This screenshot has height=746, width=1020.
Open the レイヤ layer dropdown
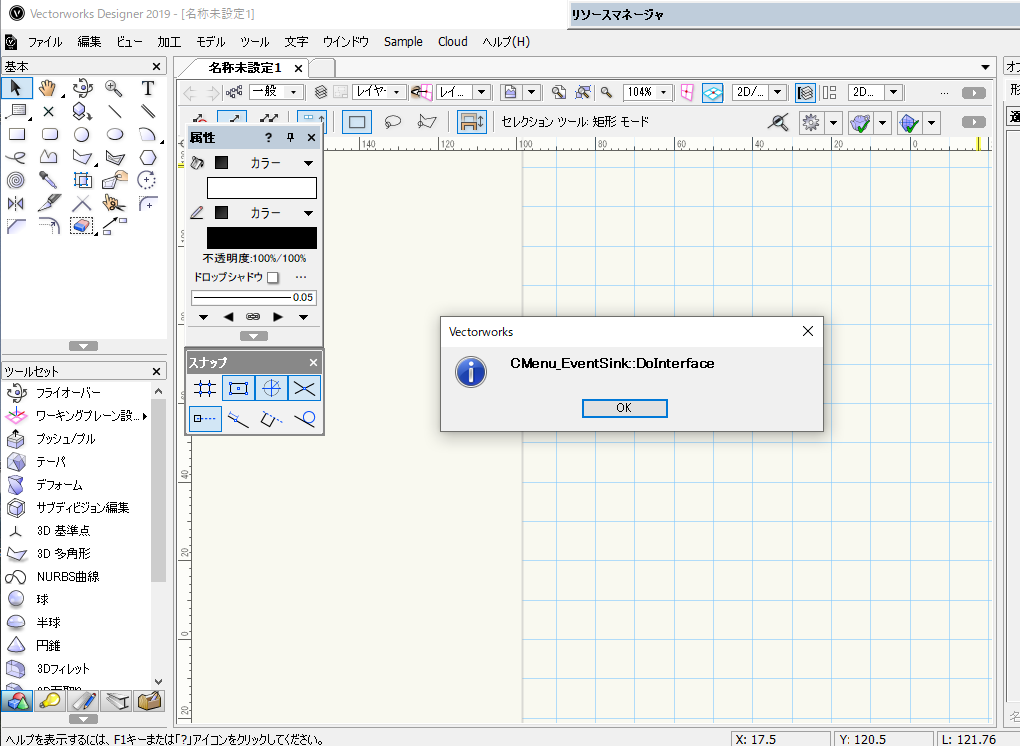point(379,92)
